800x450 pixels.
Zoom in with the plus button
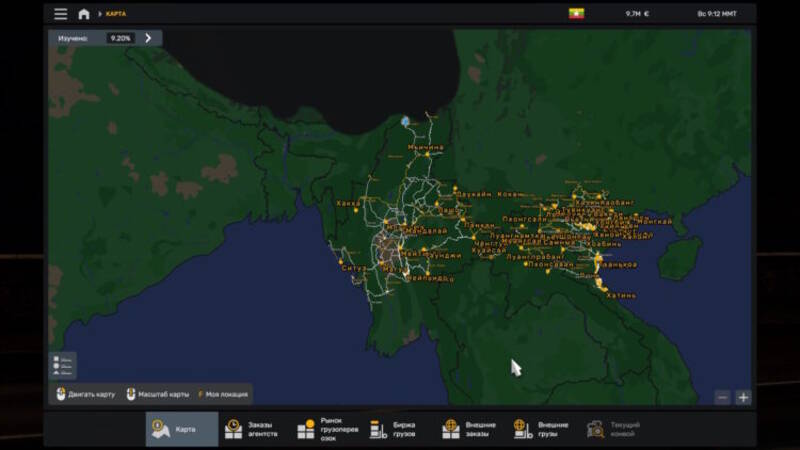coord(743,397)
